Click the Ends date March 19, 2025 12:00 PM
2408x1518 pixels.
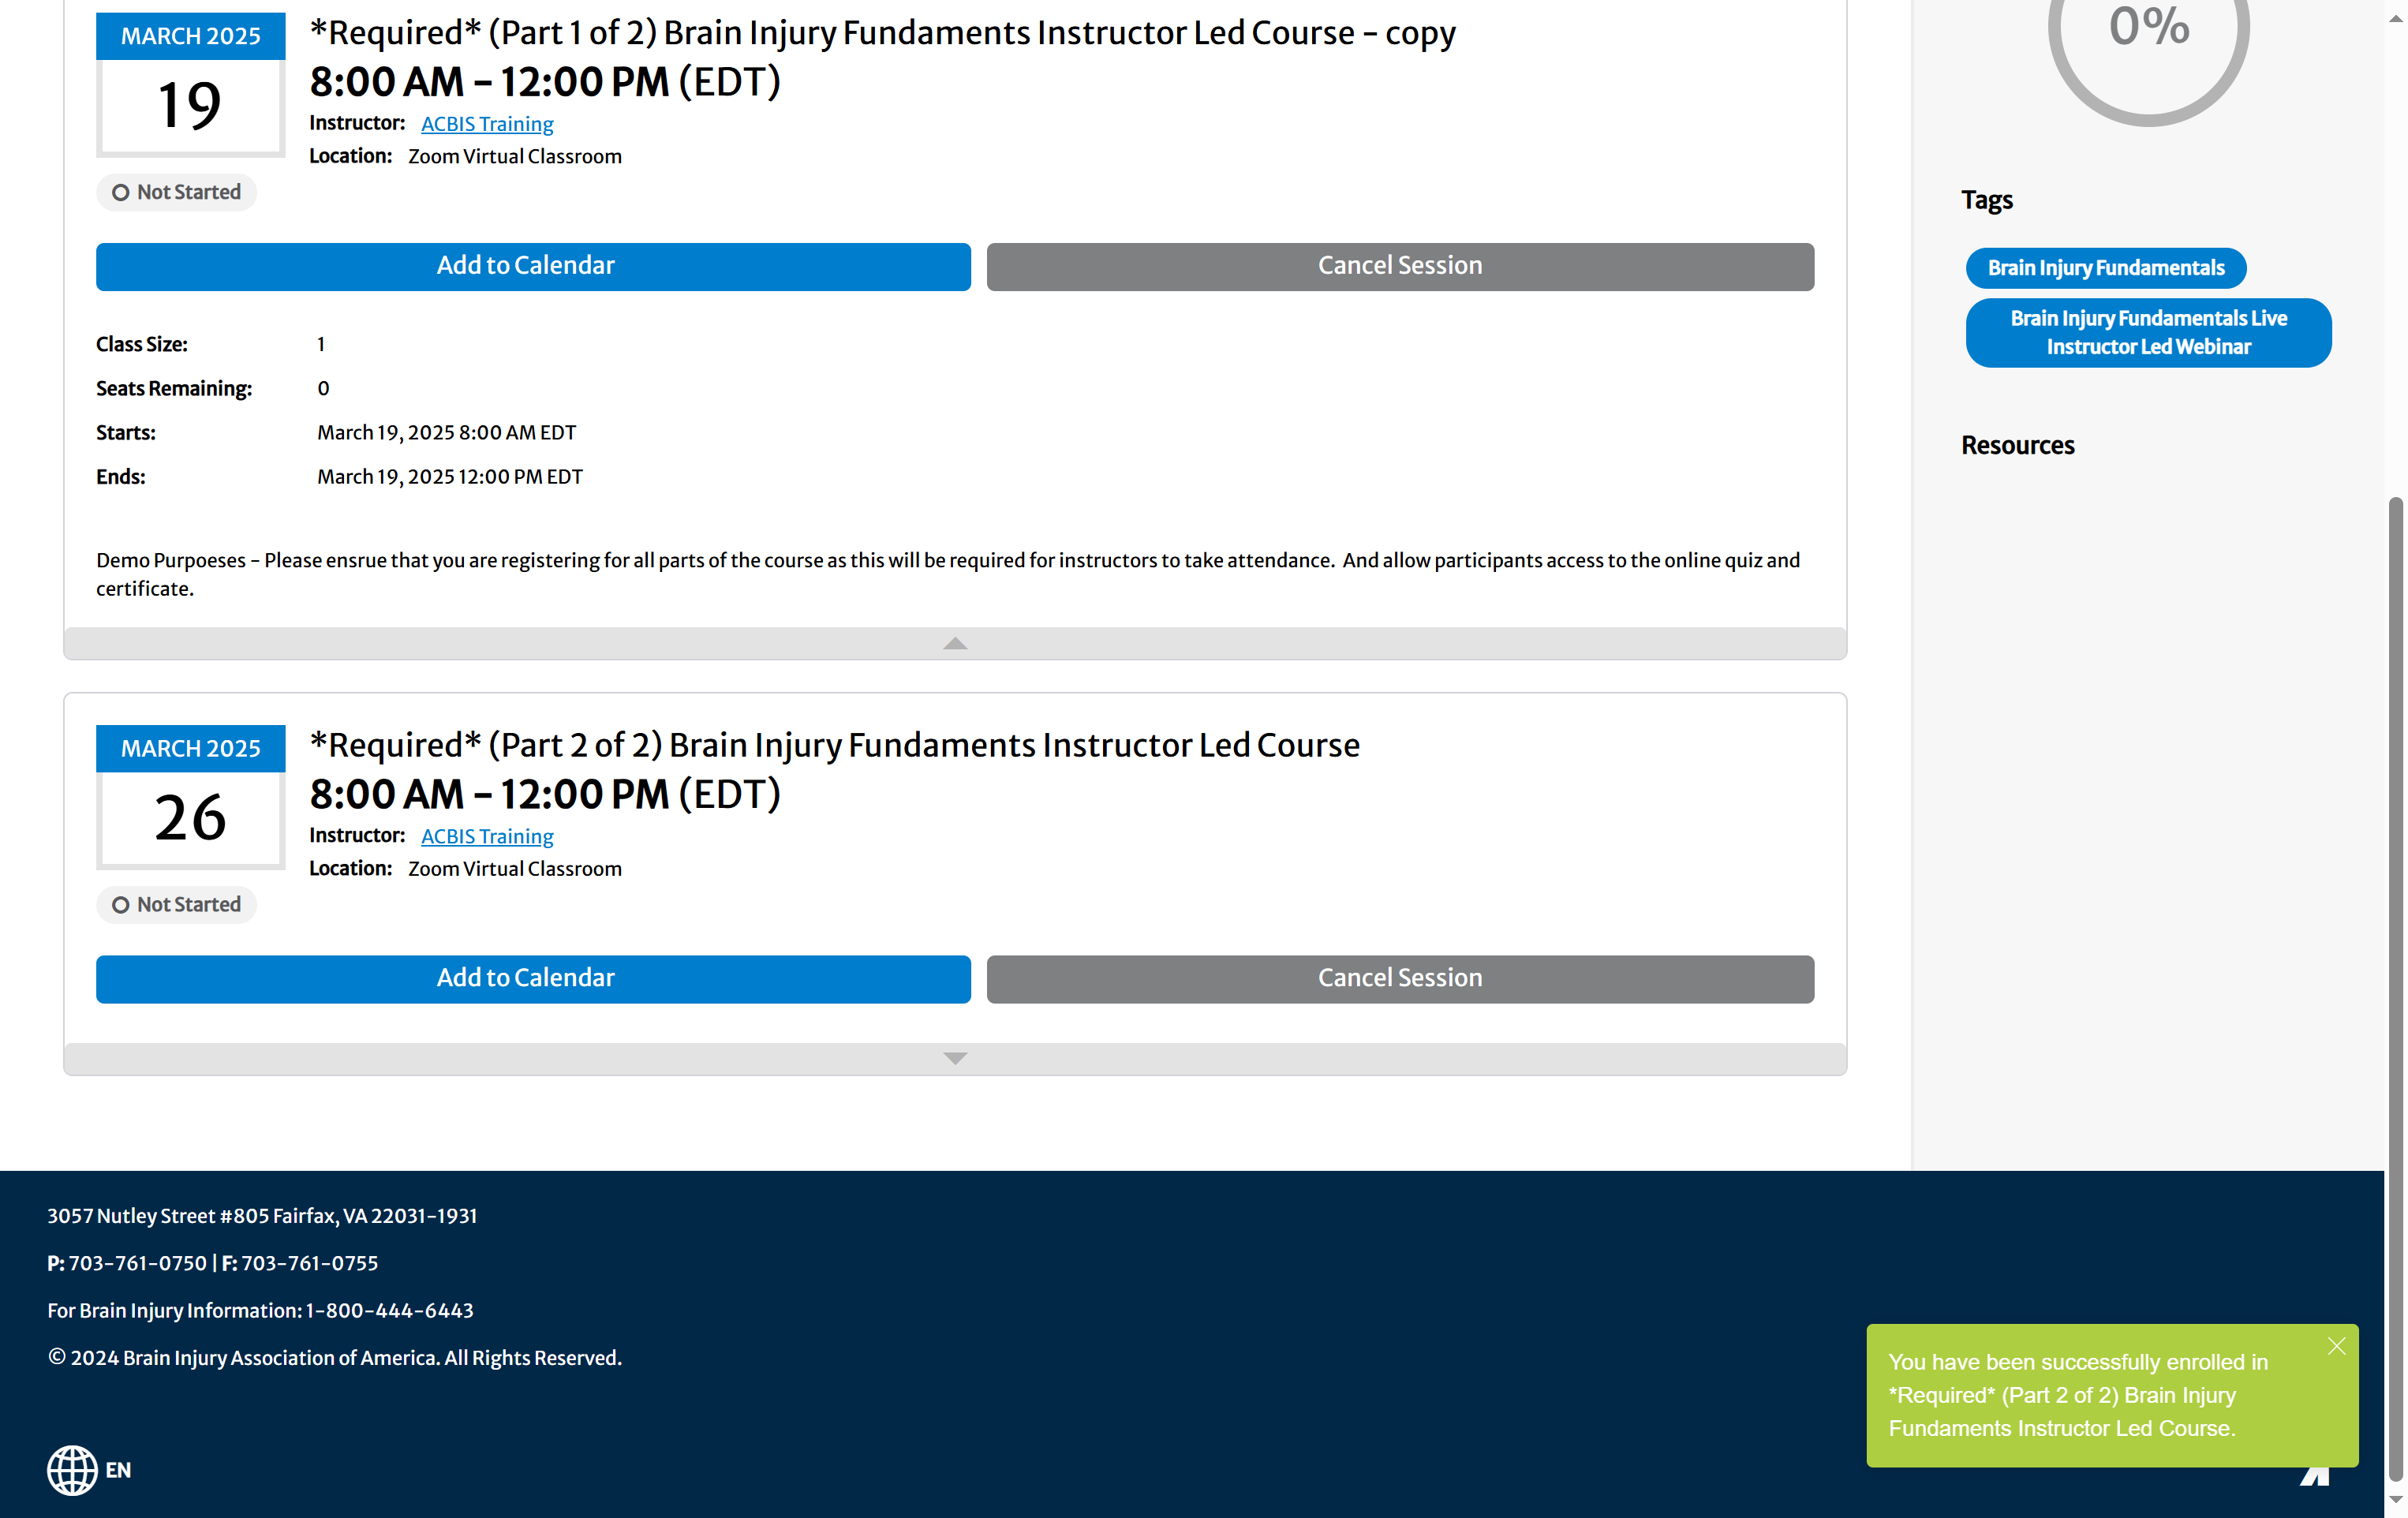[449, 476]
